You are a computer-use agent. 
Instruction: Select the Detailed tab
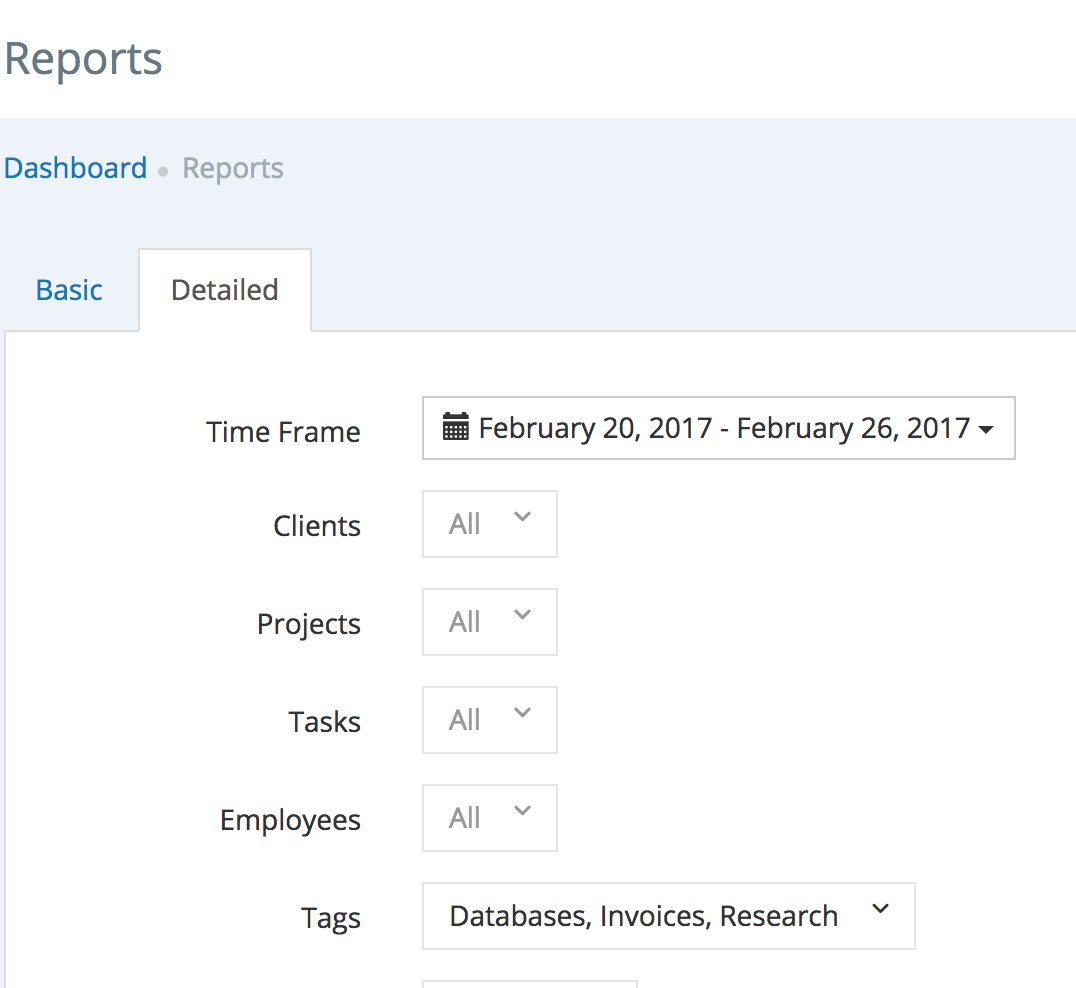225,290
